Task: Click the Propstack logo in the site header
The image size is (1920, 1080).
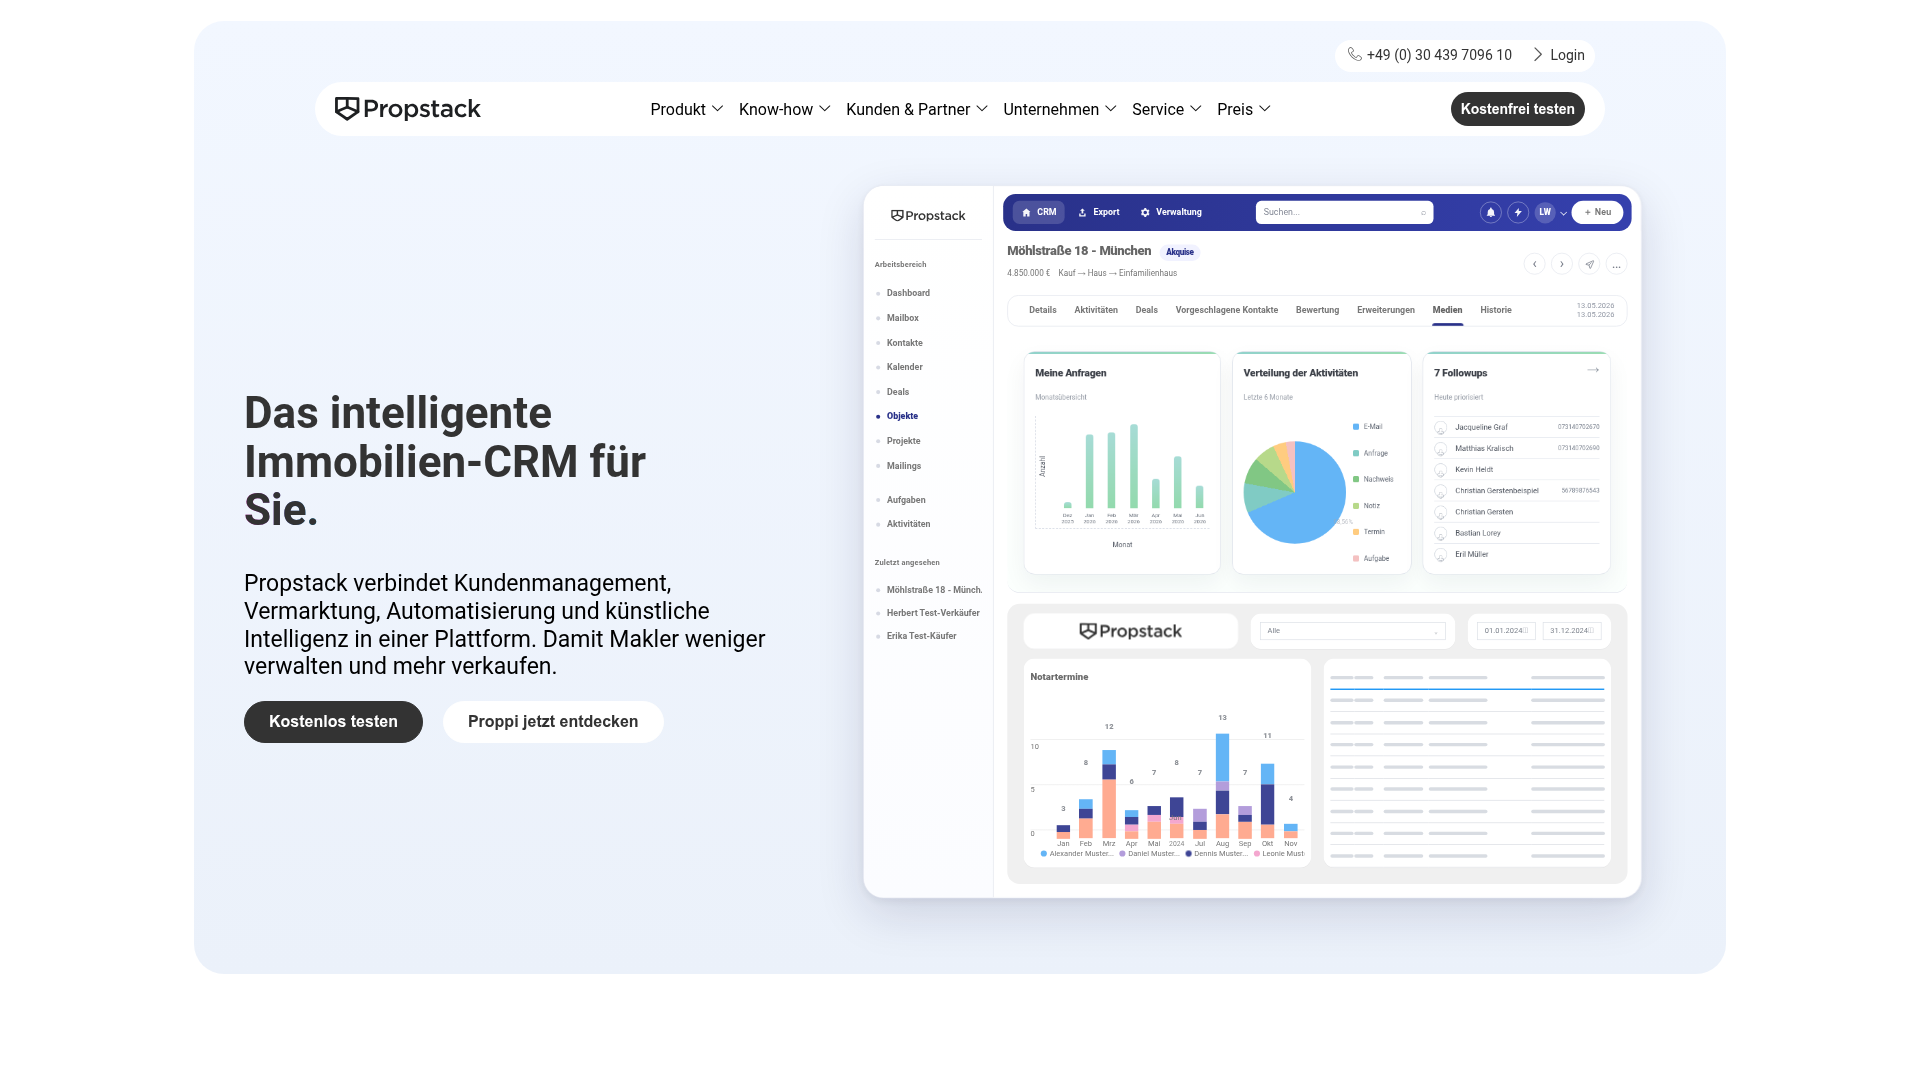Action: pyautogui.click(x=408, y=109)
